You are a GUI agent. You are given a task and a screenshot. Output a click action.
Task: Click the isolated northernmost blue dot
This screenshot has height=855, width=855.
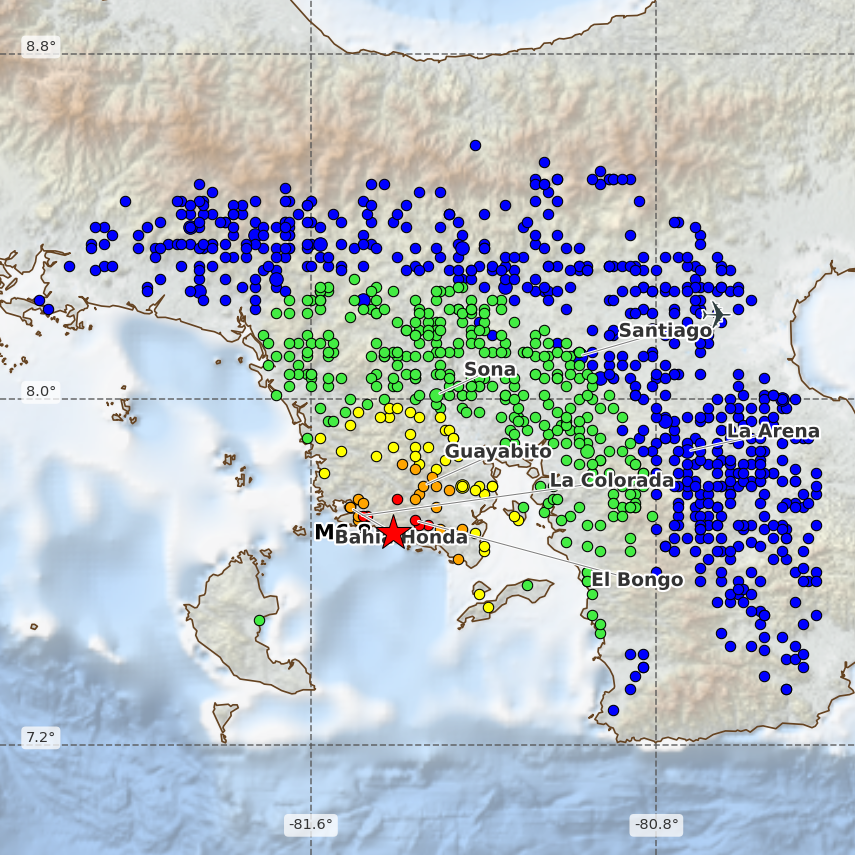click(x=475, y=146)
